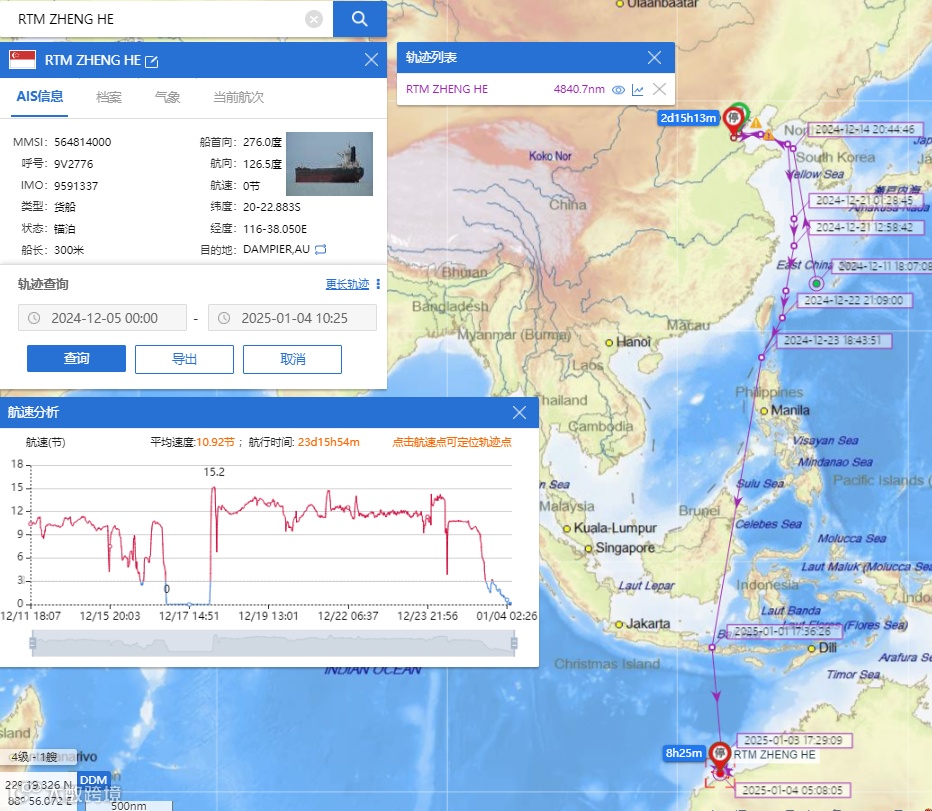
Task: Remove RTM ZHENG HE track from list
Action: click(x=659, y=89)
